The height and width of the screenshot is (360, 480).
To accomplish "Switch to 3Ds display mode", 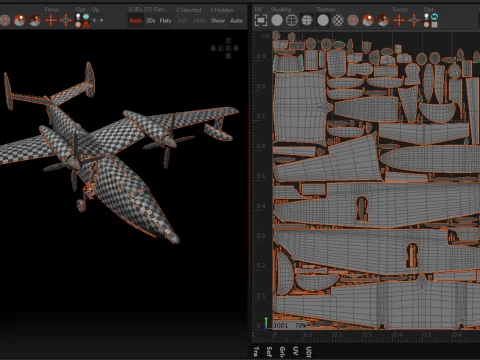I will [151, 21].
